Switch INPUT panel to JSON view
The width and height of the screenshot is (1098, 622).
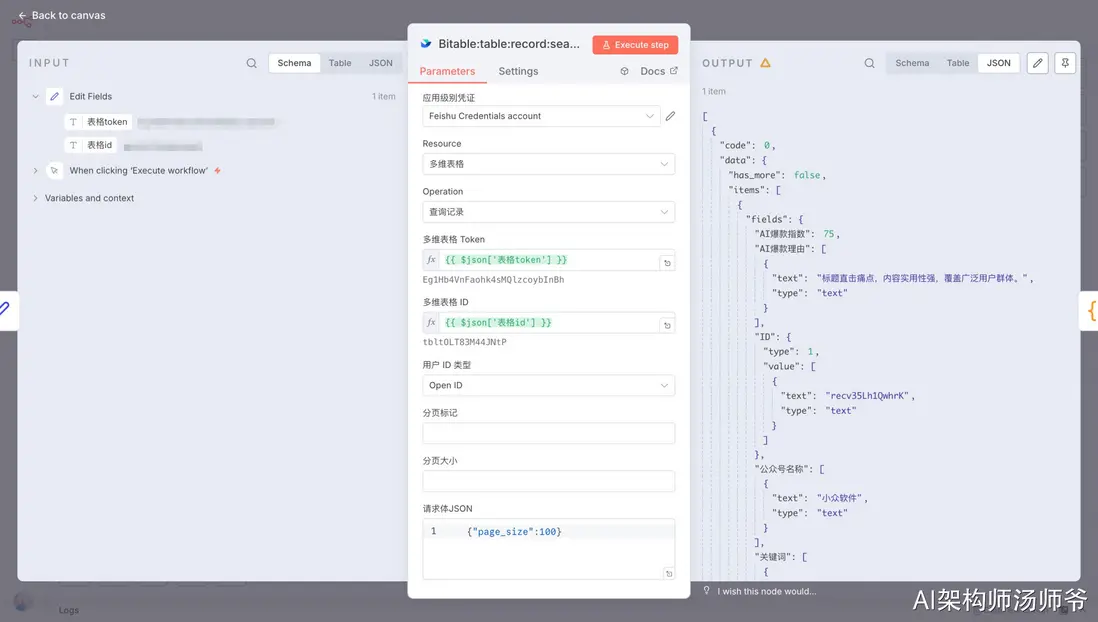(381, 63)
